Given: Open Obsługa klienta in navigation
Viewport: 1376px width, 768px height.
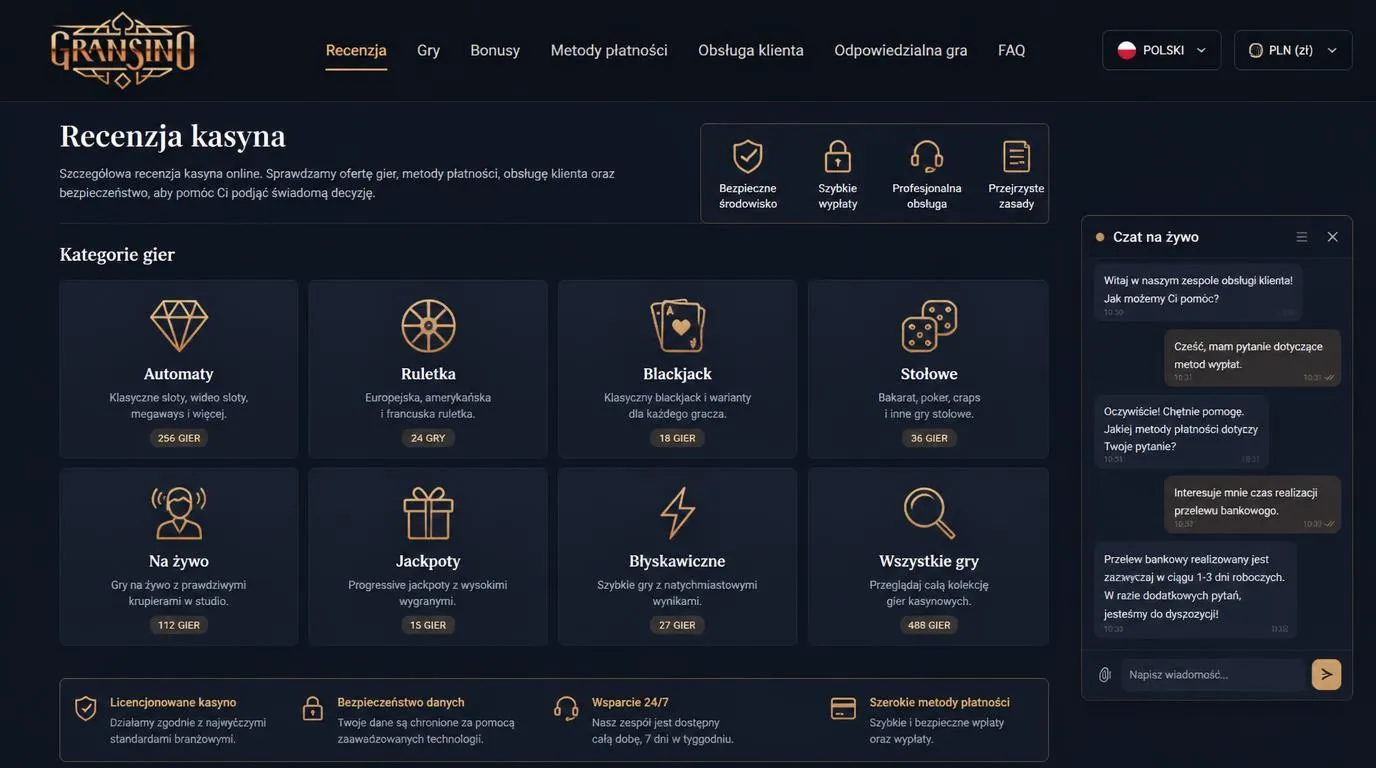Looking at the screenshot, I should 751,50.
